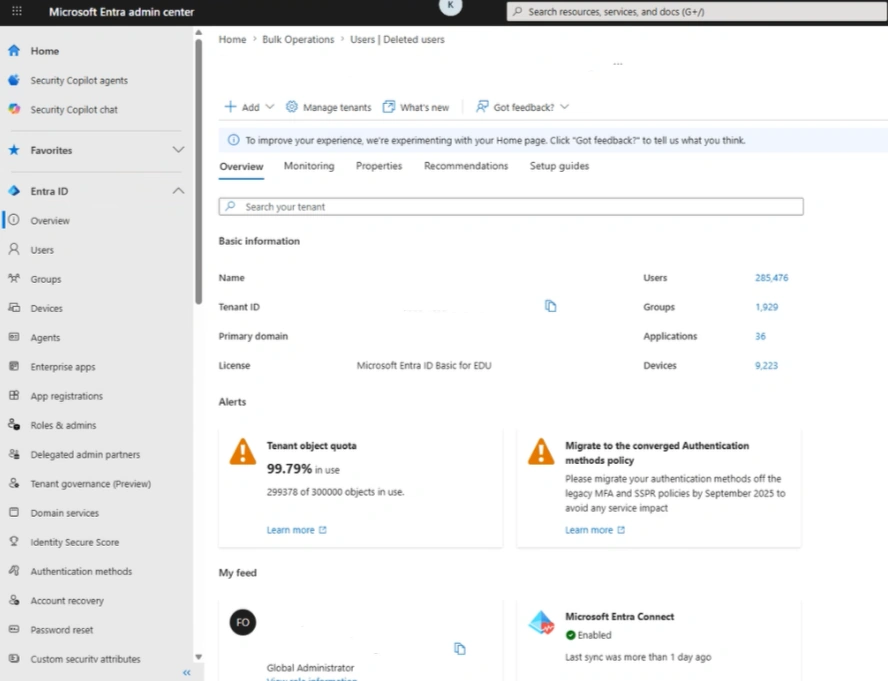Click the Manage tenants gear icon
Screen dimensions: 888x681
[292, 107]
